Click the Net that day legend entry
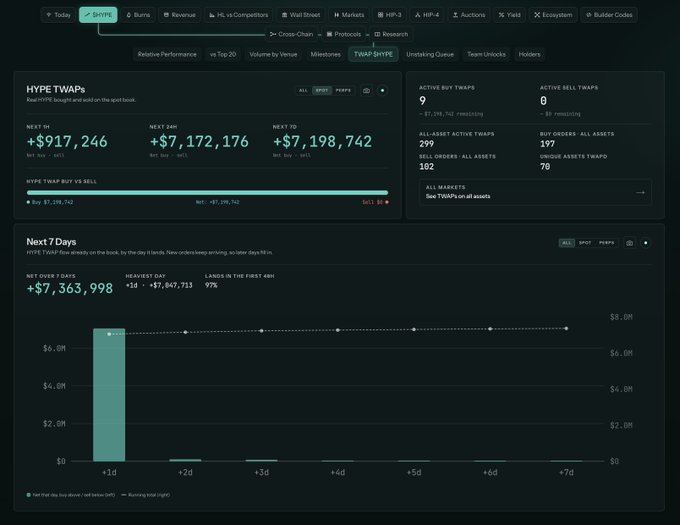Image resolution: width=680 pixels, height=525 pixels. click(x=71, y=495)
